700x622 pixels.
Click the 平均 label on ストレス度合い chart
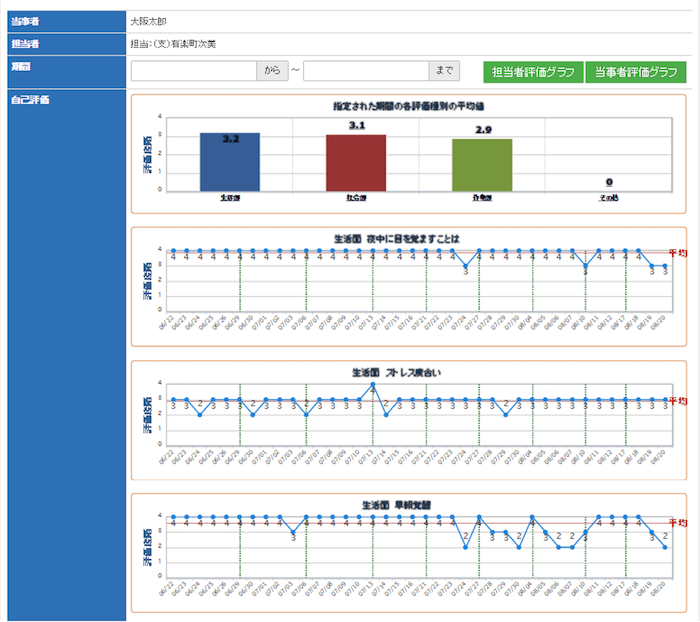[x=677, y=400]
